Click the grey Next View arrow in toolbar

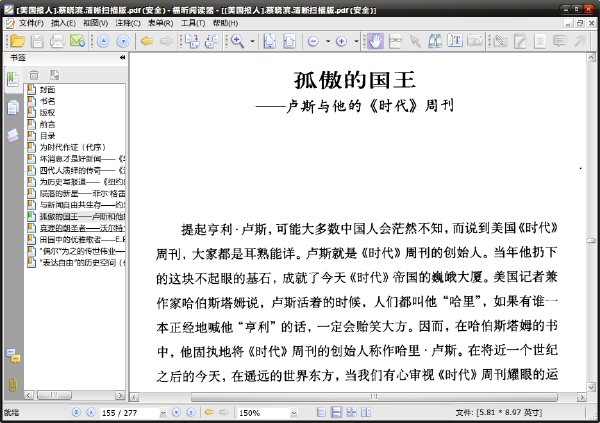(x=166, y=41)
